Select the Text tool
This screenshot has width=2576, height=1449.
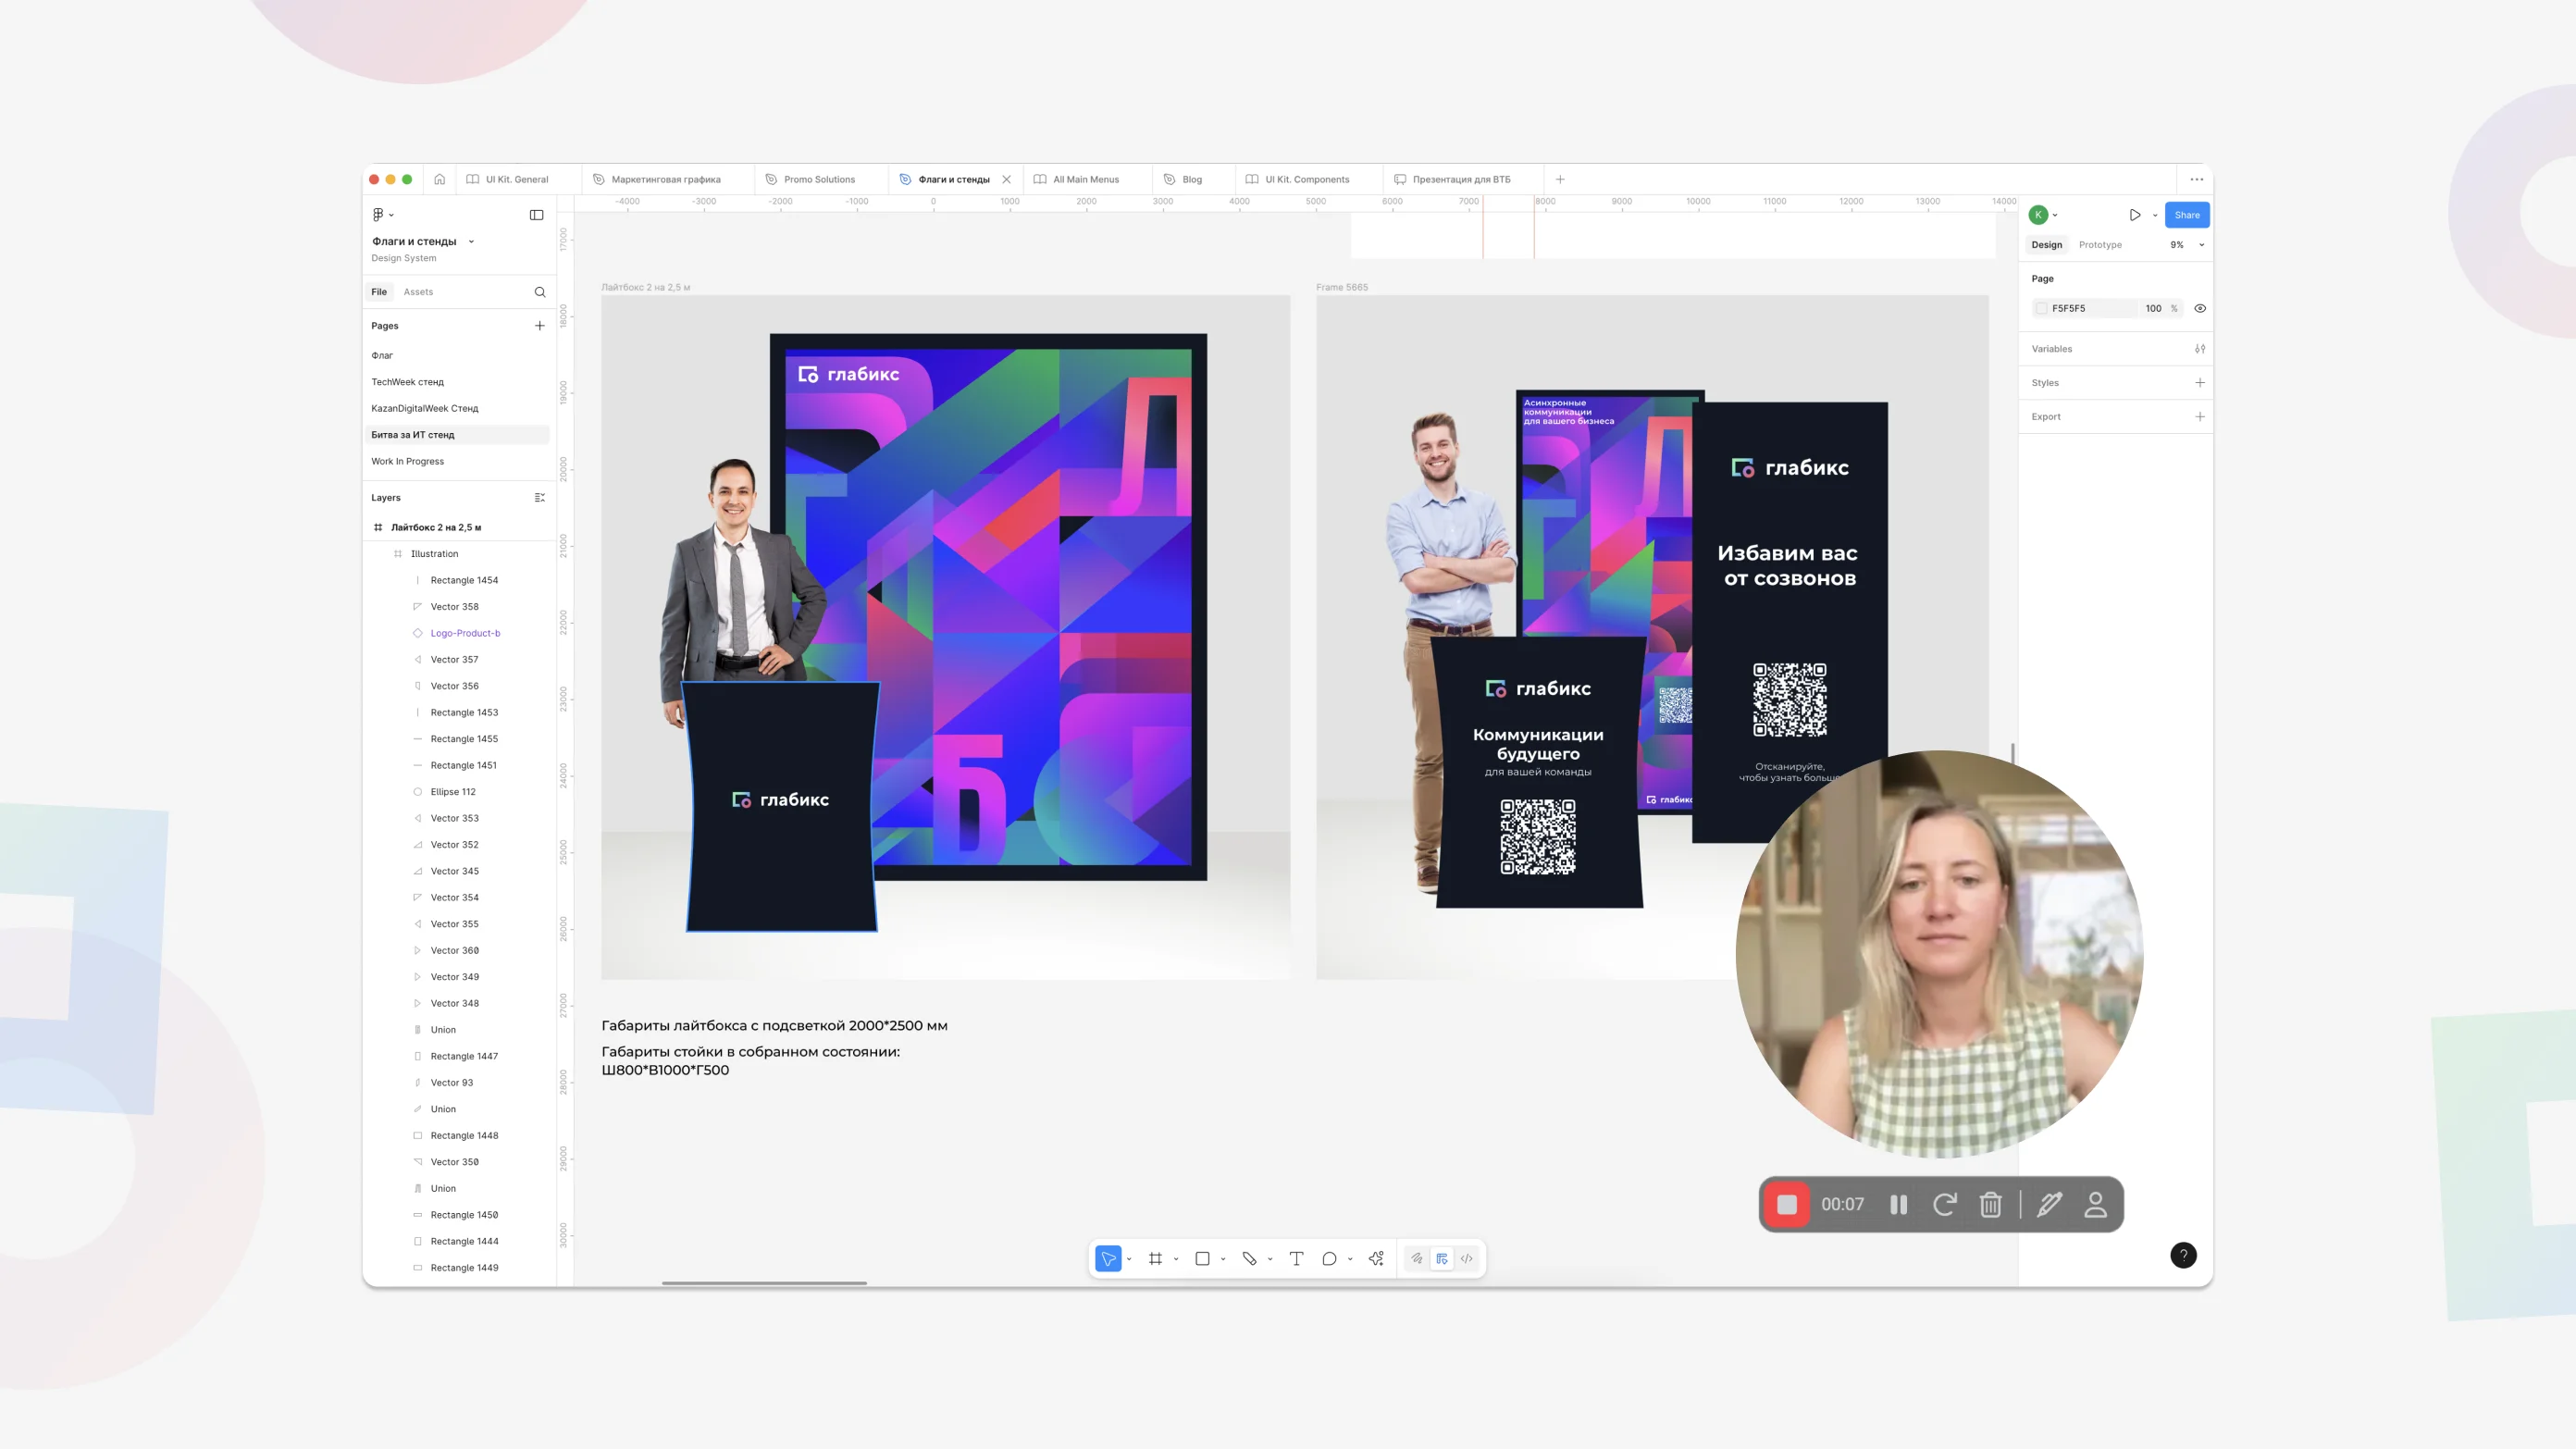[1296, 1259]
